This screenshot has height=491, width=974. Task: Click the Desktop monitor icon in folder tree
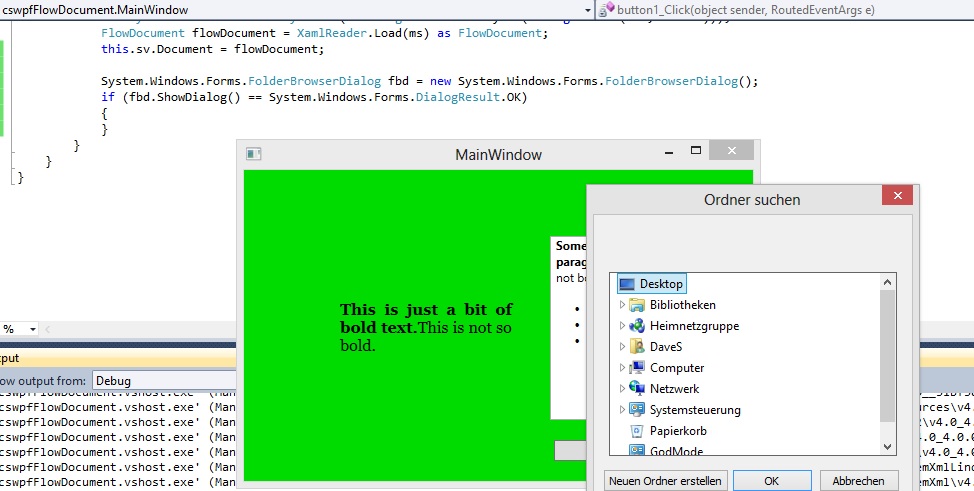click(627, 284)
